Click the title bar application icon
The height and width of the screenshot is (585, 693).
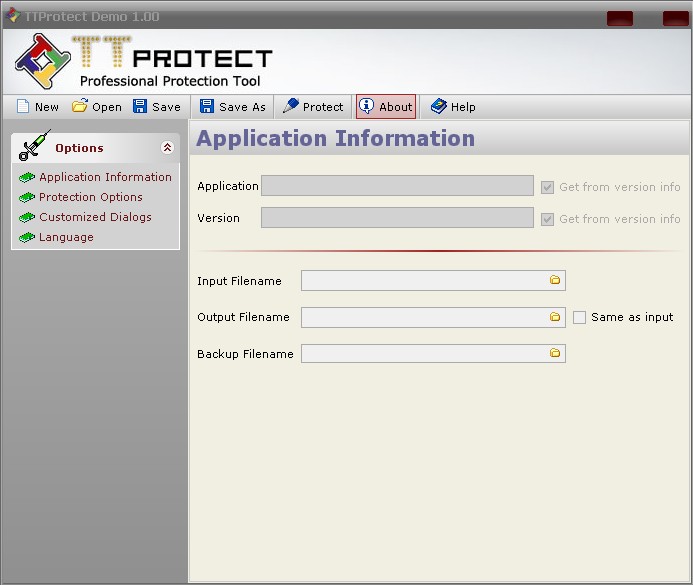13,15
